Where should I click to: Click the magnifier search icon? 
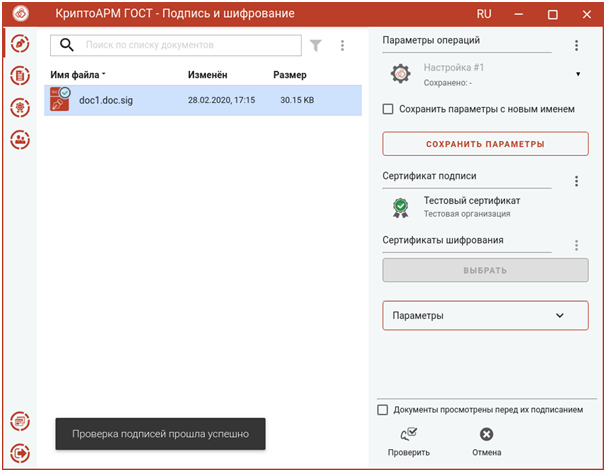66,45
